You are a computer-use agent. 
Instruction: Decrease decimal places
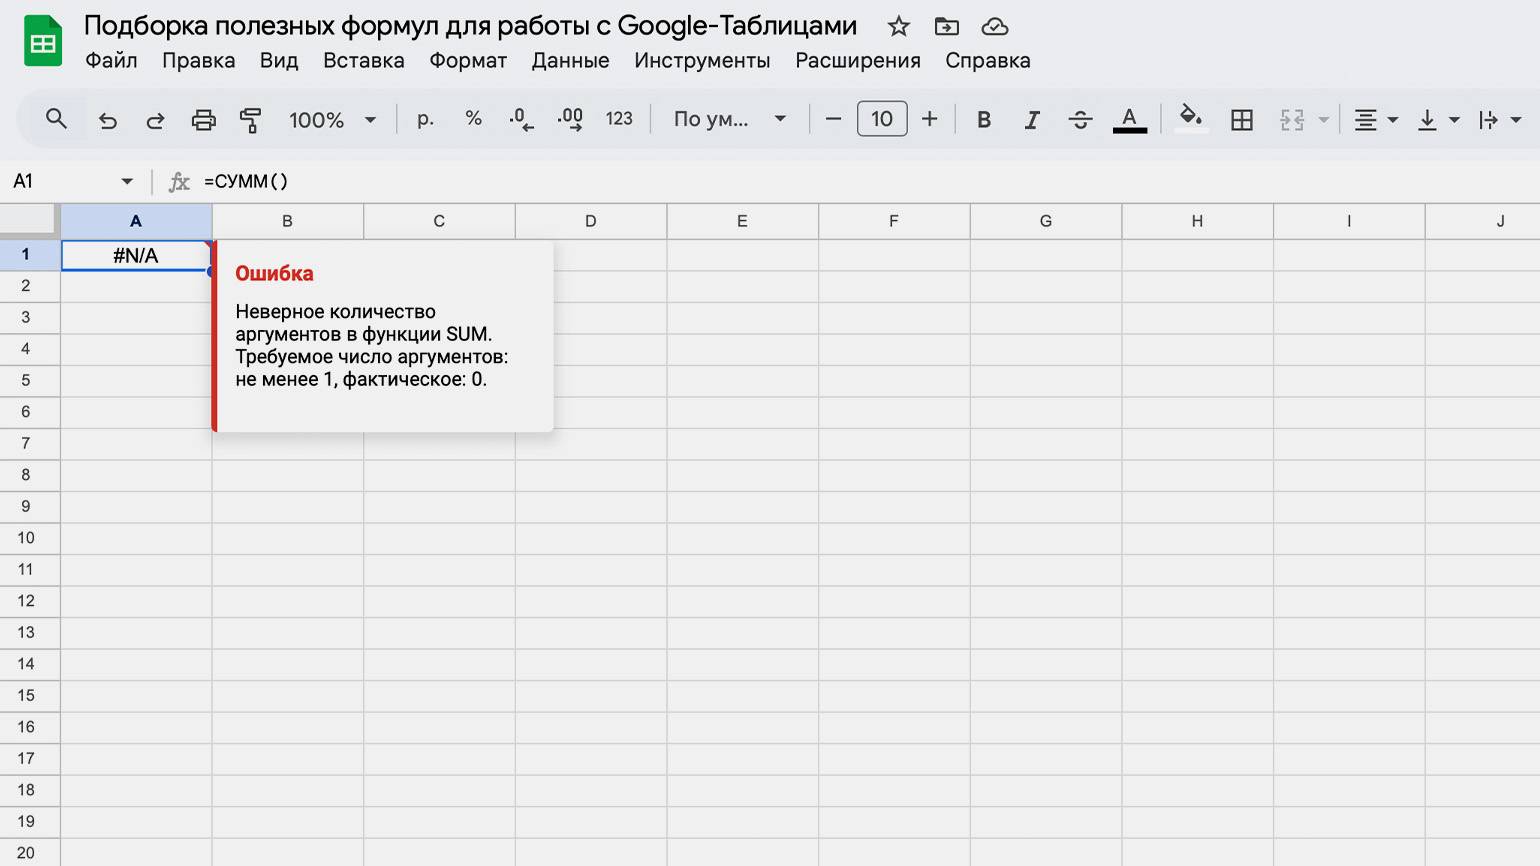click(521, 119)
